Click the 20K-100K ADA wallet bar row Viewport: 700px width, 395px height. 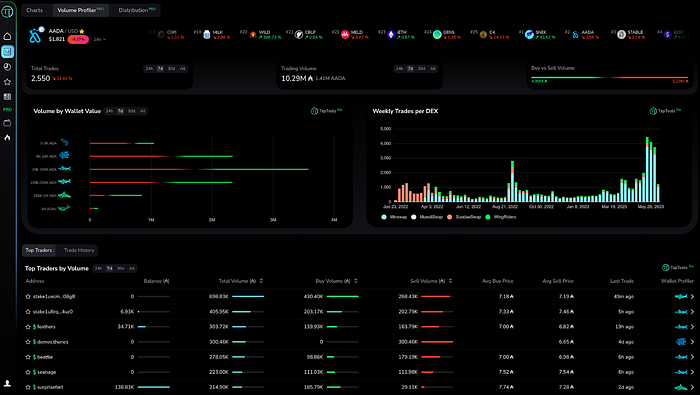coord(199,169)
